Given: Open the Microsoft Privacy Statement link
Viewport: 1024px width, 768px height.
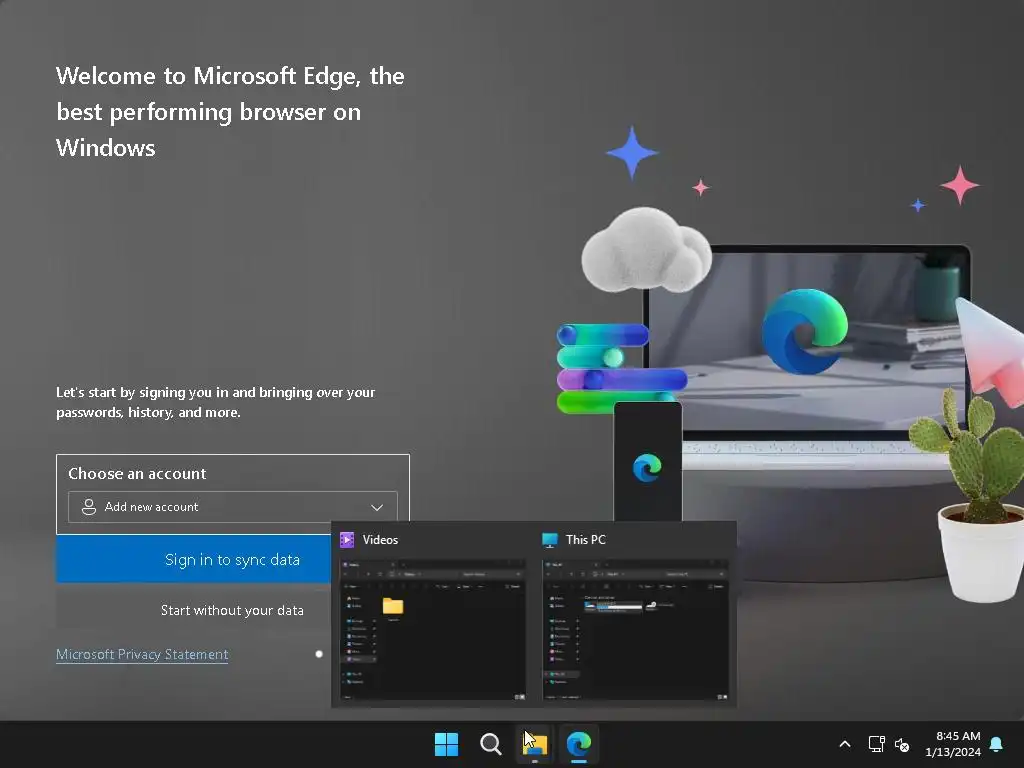Looking at the screenshot, I should pos(142,654).
